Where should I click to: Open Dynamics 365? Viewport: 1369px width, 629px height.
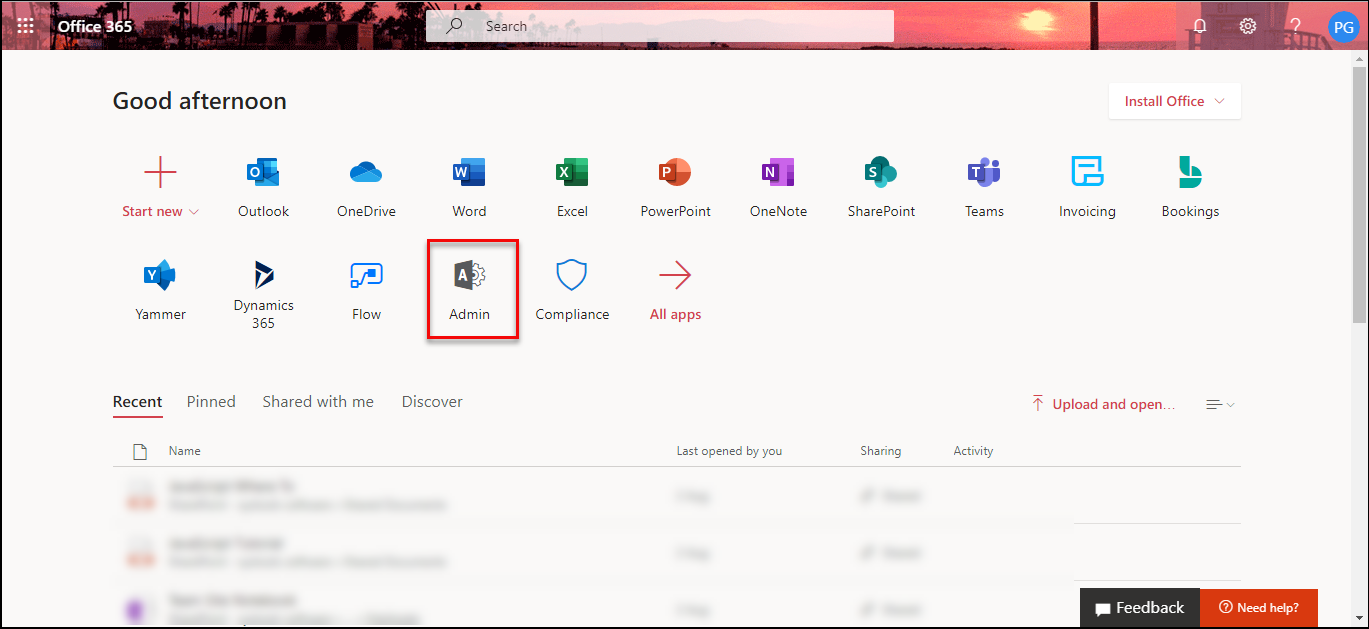pyautogui.click(x=263, y=294)
